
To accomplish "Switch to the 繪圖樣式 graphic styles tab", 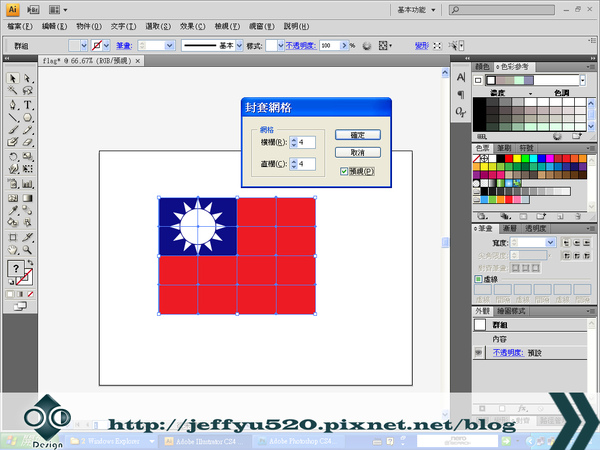I will (x=511, y=311).
